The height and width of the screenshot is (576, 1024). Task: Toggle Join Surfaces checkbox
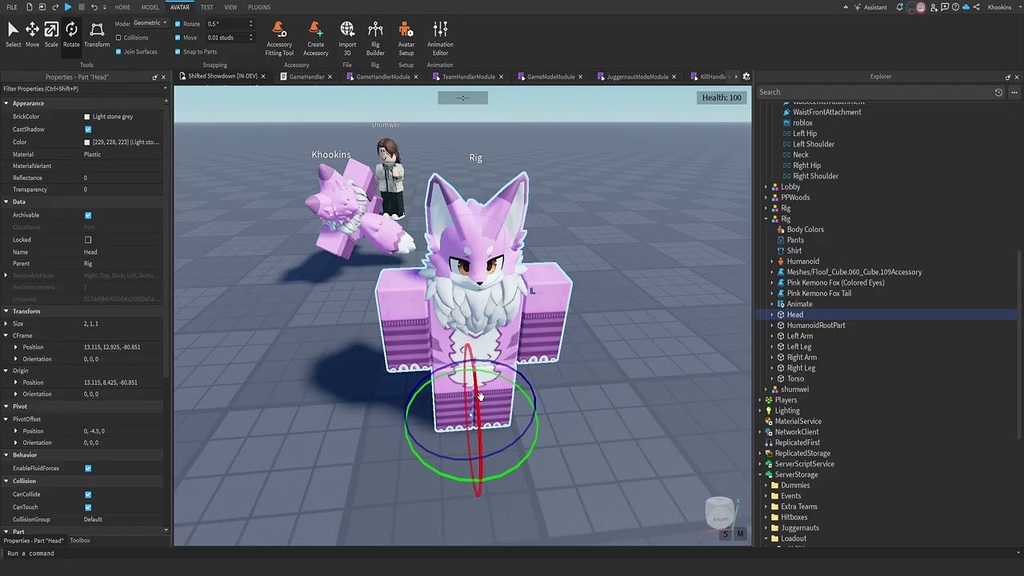pyautogui.click(x=118, y=52)
